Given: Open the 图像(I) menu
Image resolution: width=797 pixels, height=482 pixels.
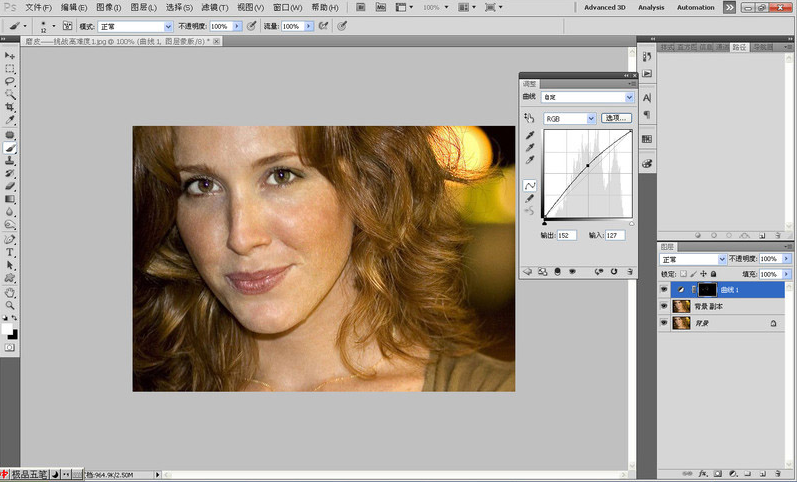Looking at the screenshot, I should (108, 7).
